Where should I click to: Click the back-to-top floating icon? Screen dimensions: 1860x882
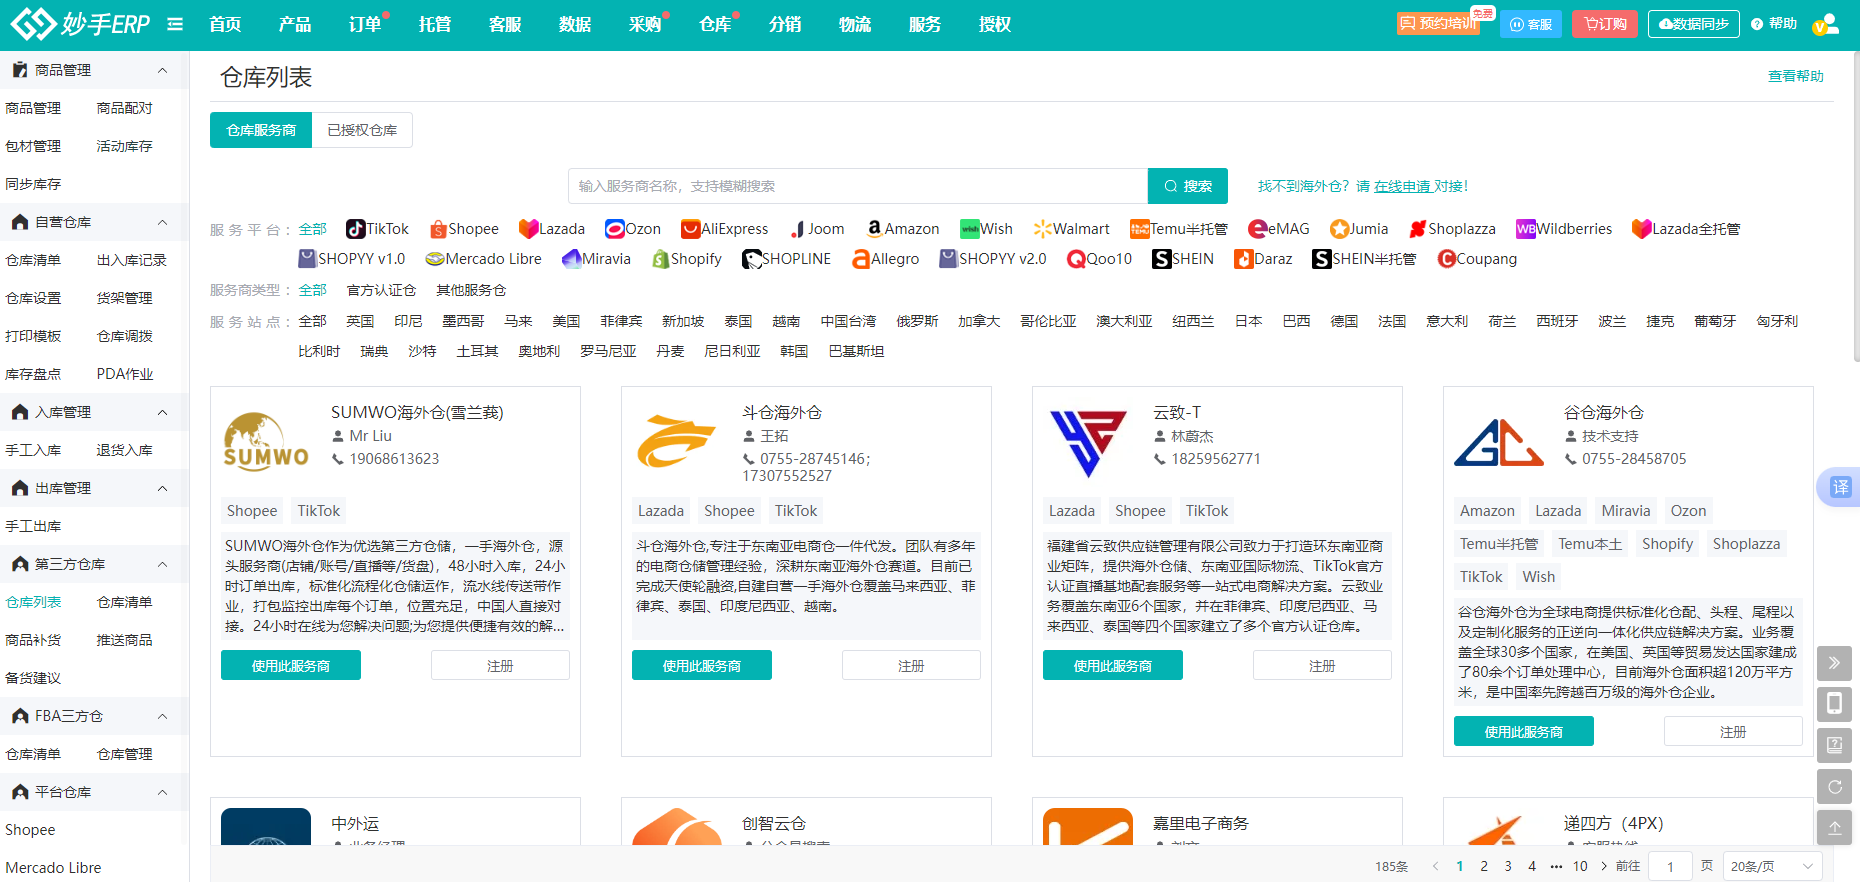1834,828
